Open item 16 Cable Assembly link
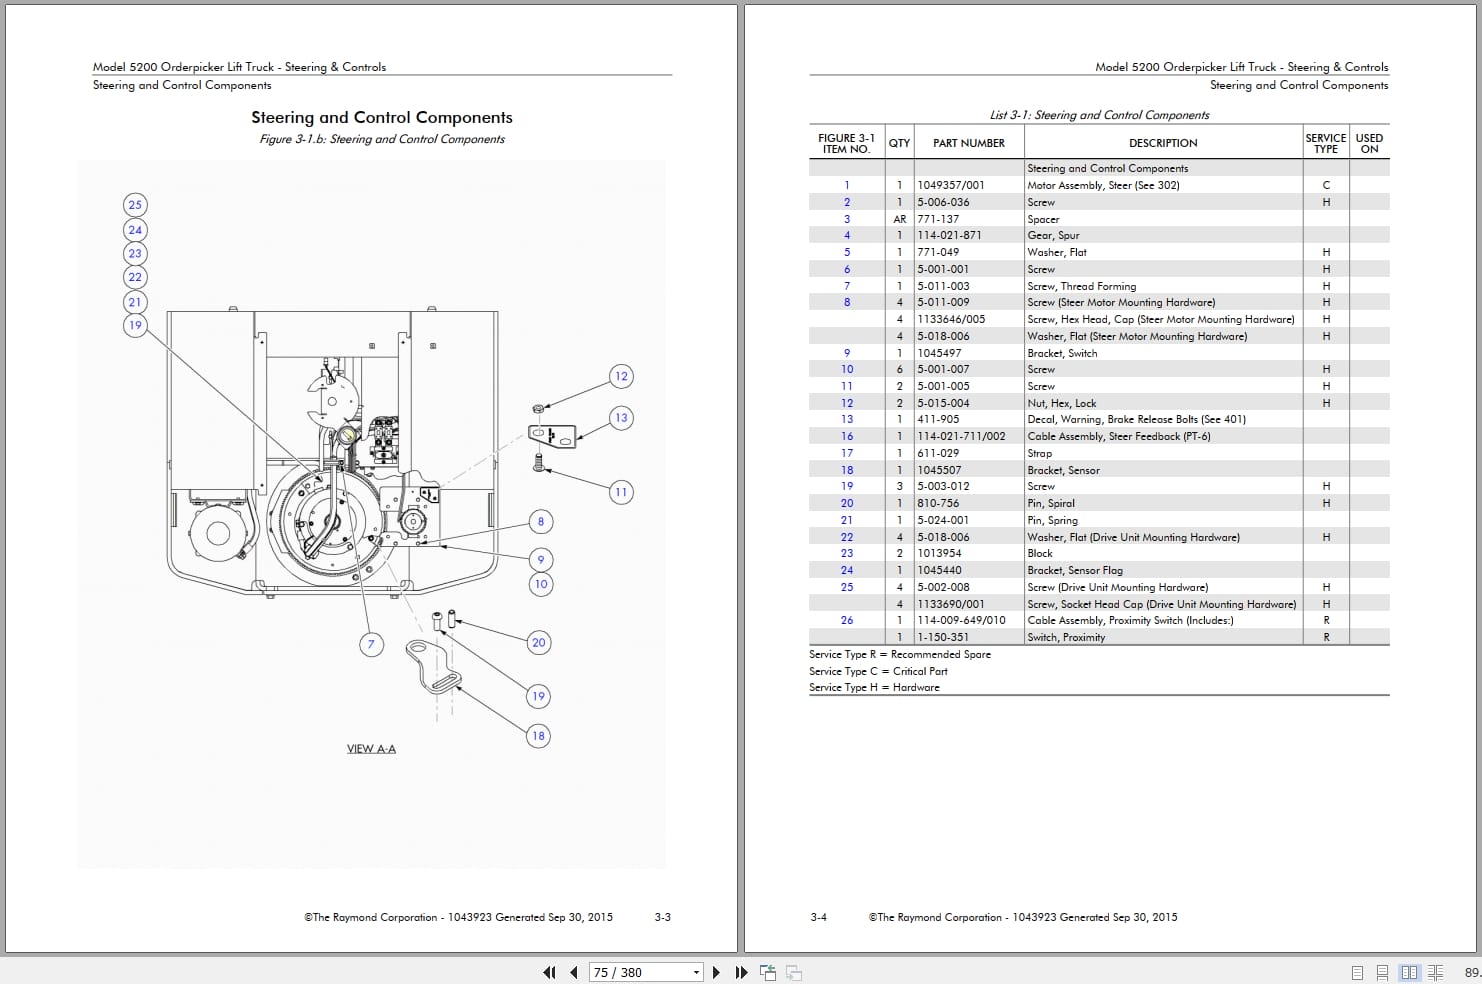 847,436
